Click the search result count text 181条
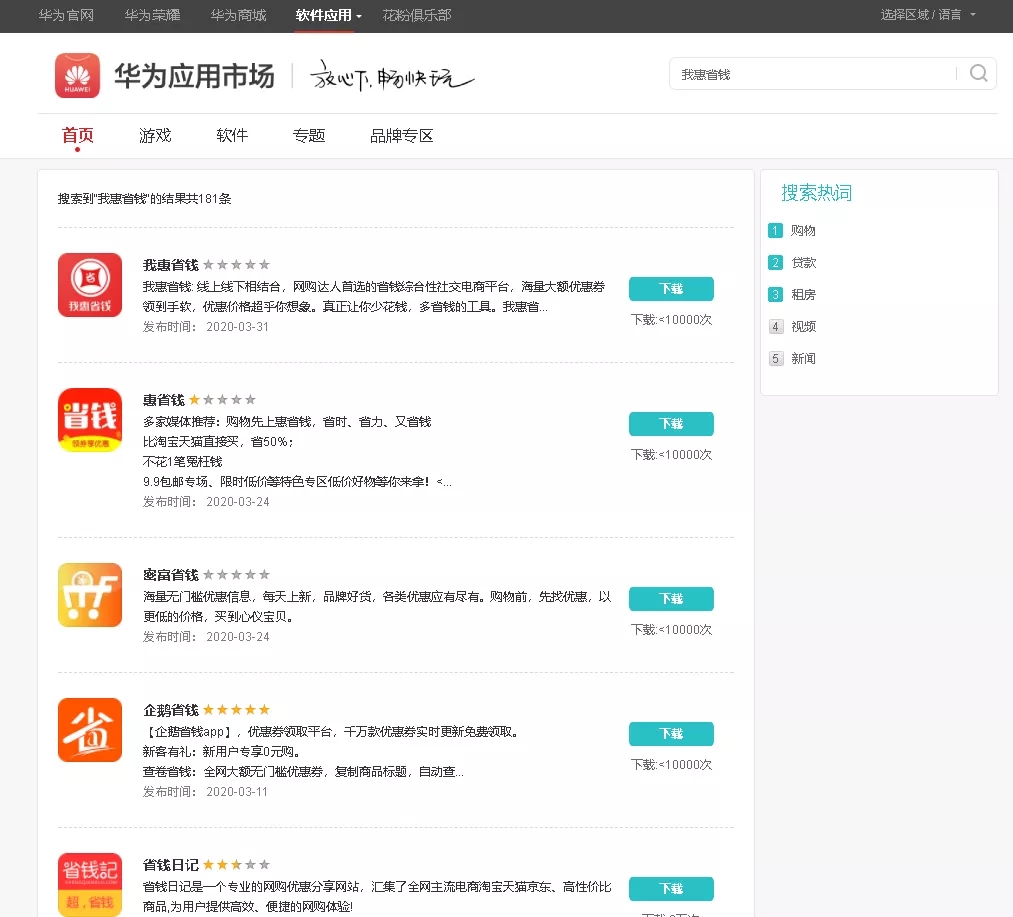 click(x=215, y=198)
